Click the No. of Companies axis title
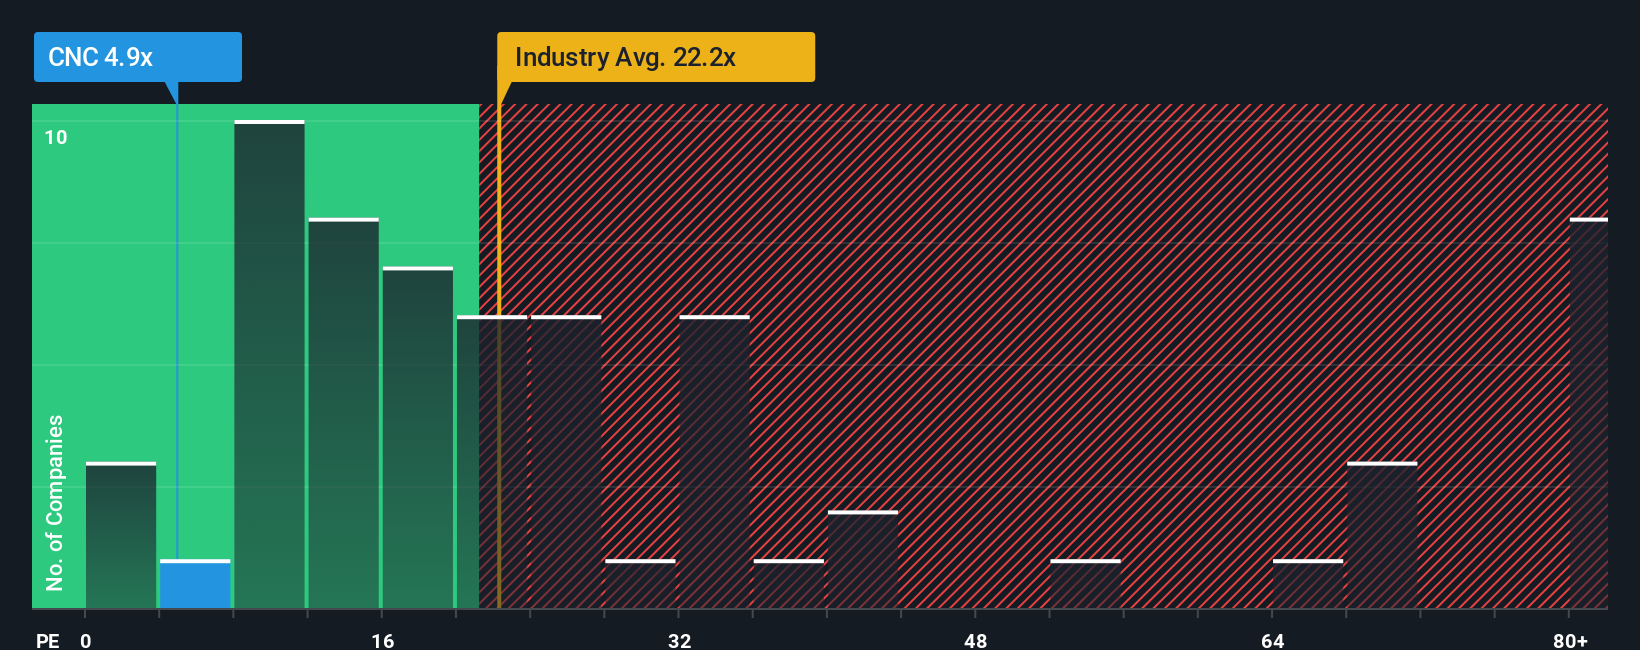The width and height of the screenshot is (1640, 650). (x=55, y=502)
